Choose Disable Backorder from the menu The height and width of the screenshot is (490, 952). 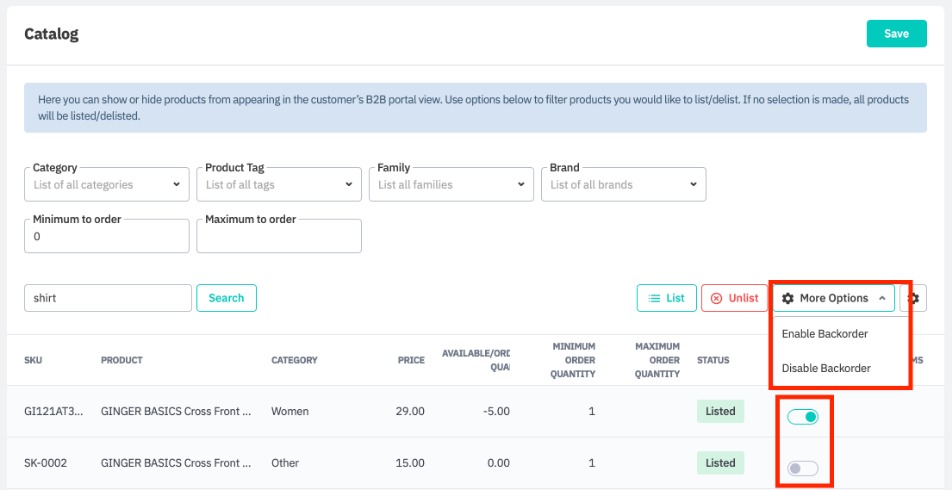click(x=826, y=368)
